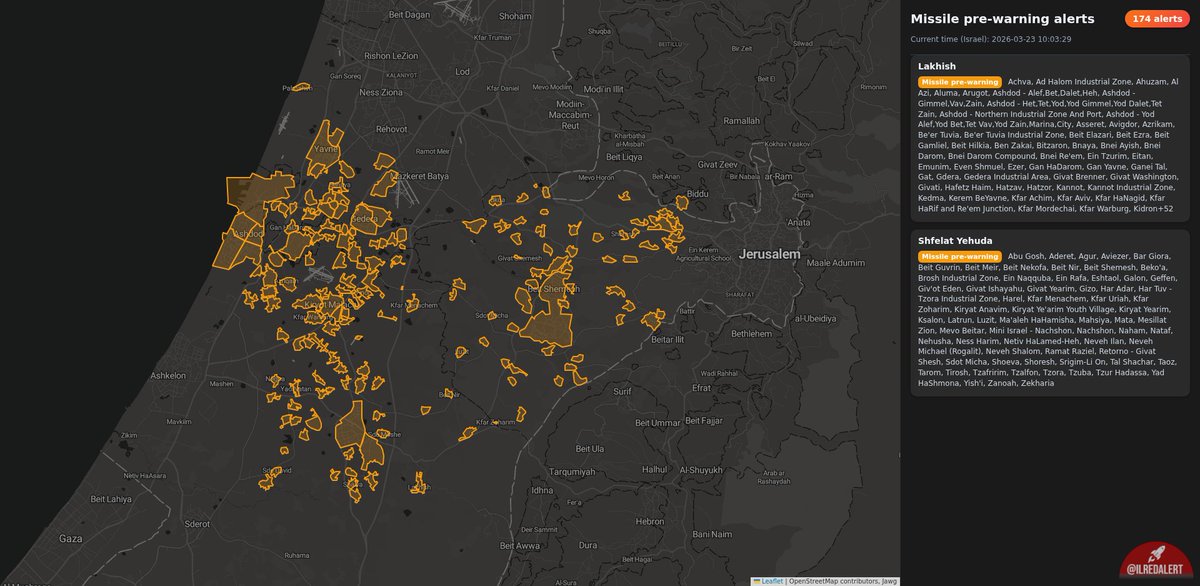Click Abu Gosh in the Shfelat Yehuda list
This screenshot has height=586, width=1200.
(x=1026, y=257)
